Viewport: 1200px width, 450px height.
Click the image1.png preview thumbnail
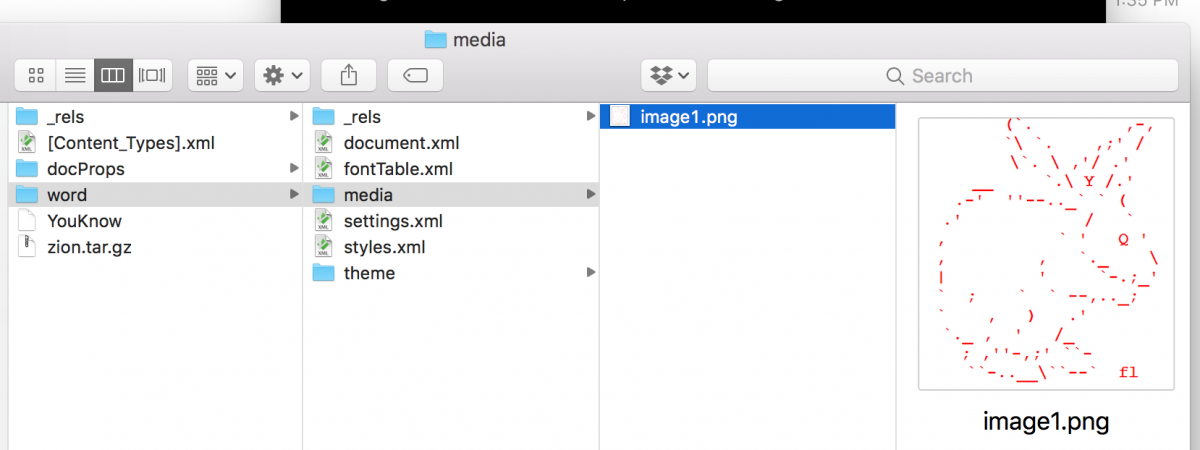1045,254
